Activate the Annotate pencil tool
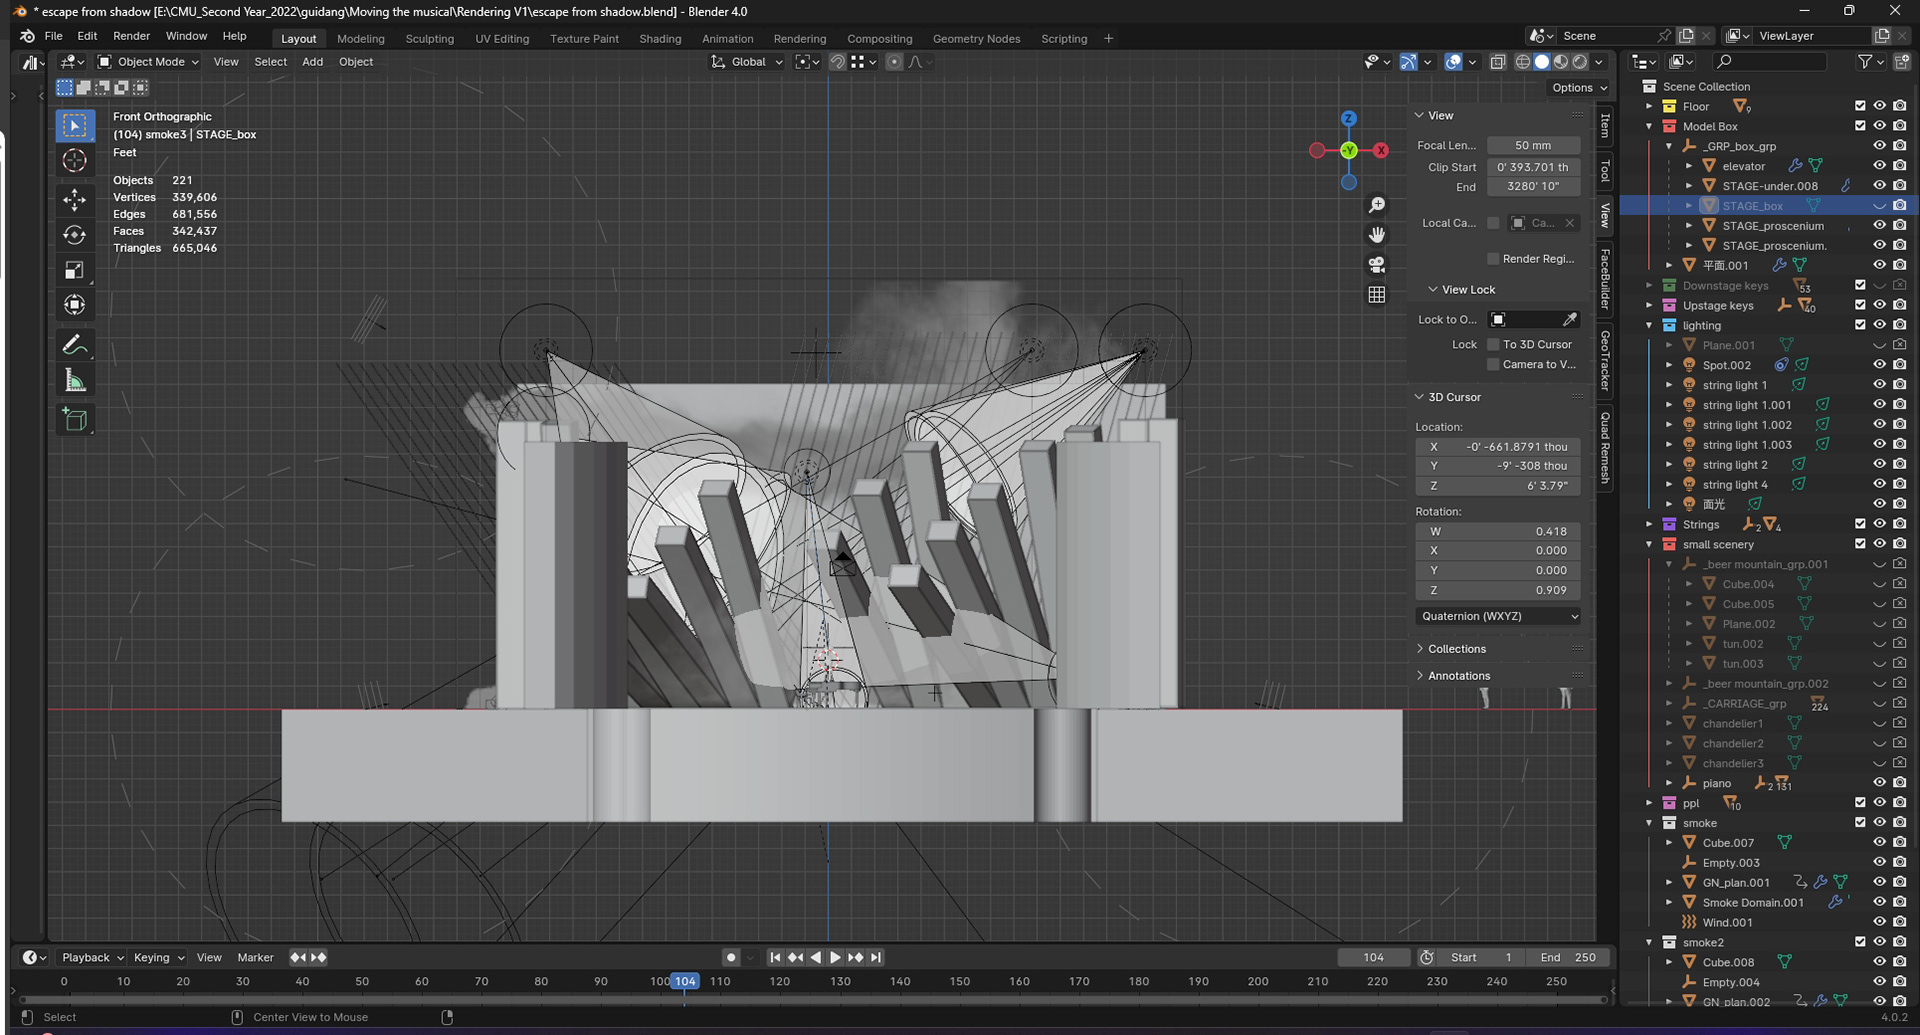This screenshot has width=1920, height=1035. pyautogui.click(x=75, y=345)
